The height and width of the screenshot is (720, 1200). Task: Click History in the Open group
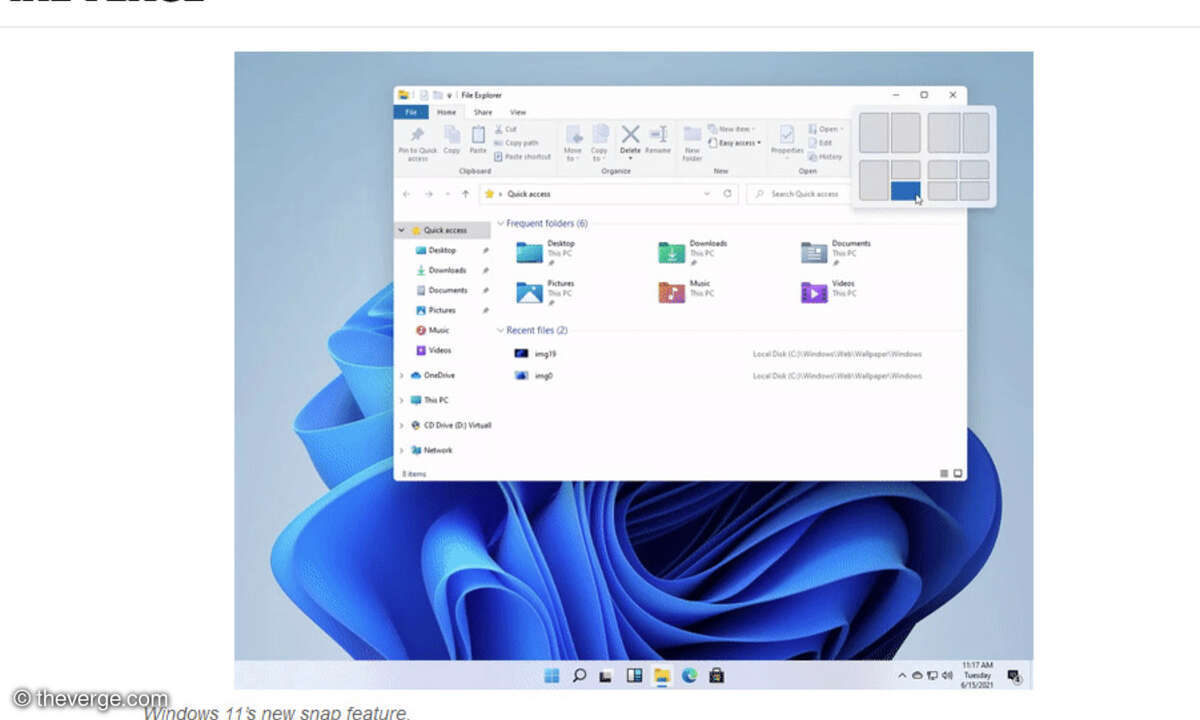(826, 157)
